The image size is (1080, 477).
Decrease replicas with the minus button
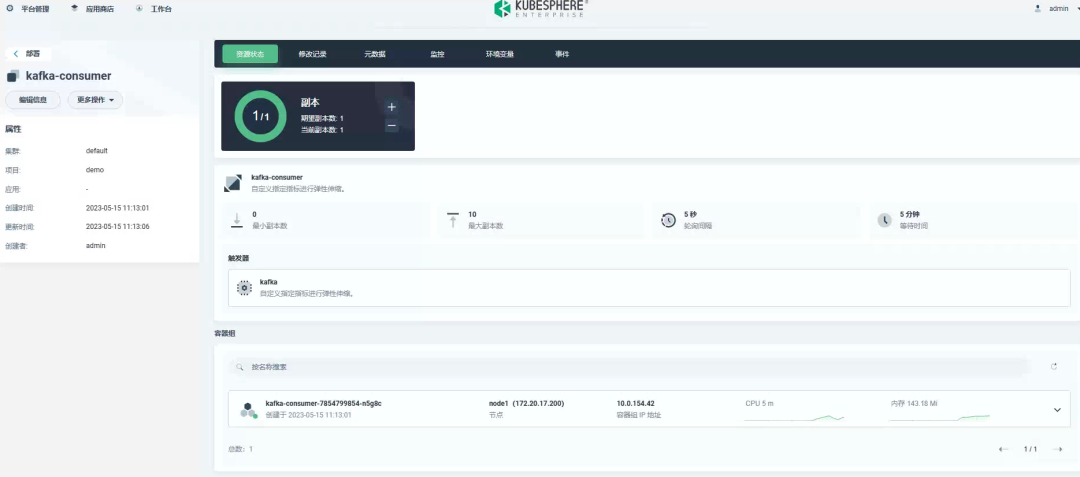391,125
